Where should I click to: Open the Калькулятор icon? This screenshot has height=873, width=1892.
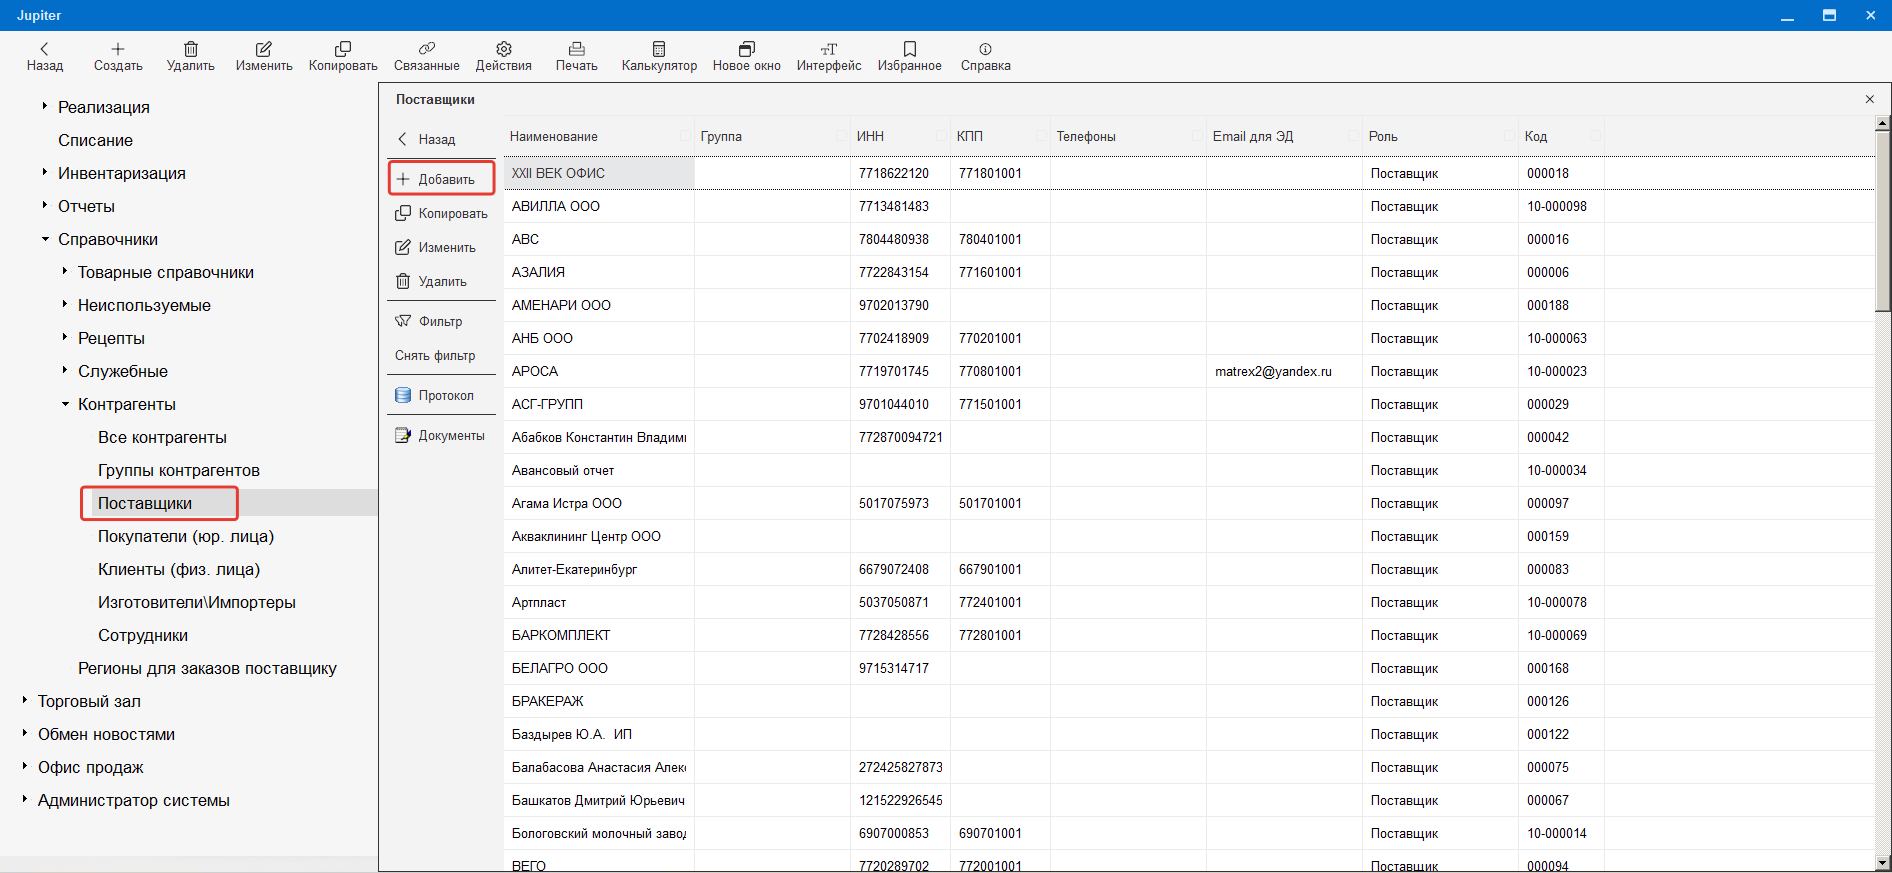pos(659,48)
